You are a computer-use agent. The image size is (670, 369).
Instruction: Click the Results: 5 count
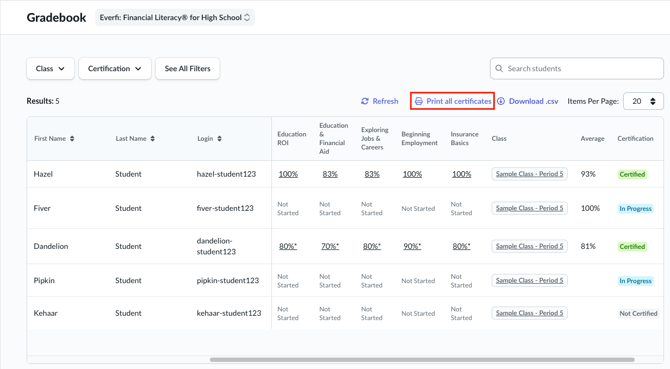pos(43,101)
